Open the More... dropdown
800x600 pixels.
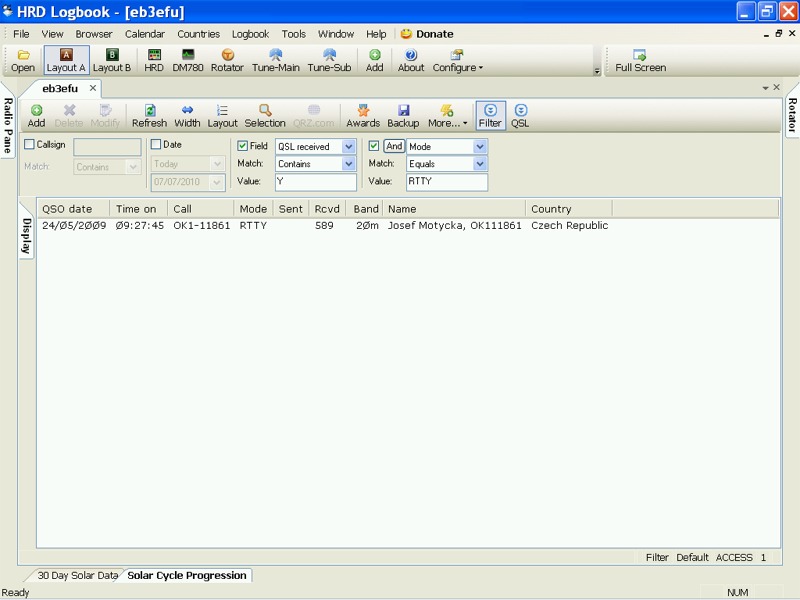coord(447,116)
